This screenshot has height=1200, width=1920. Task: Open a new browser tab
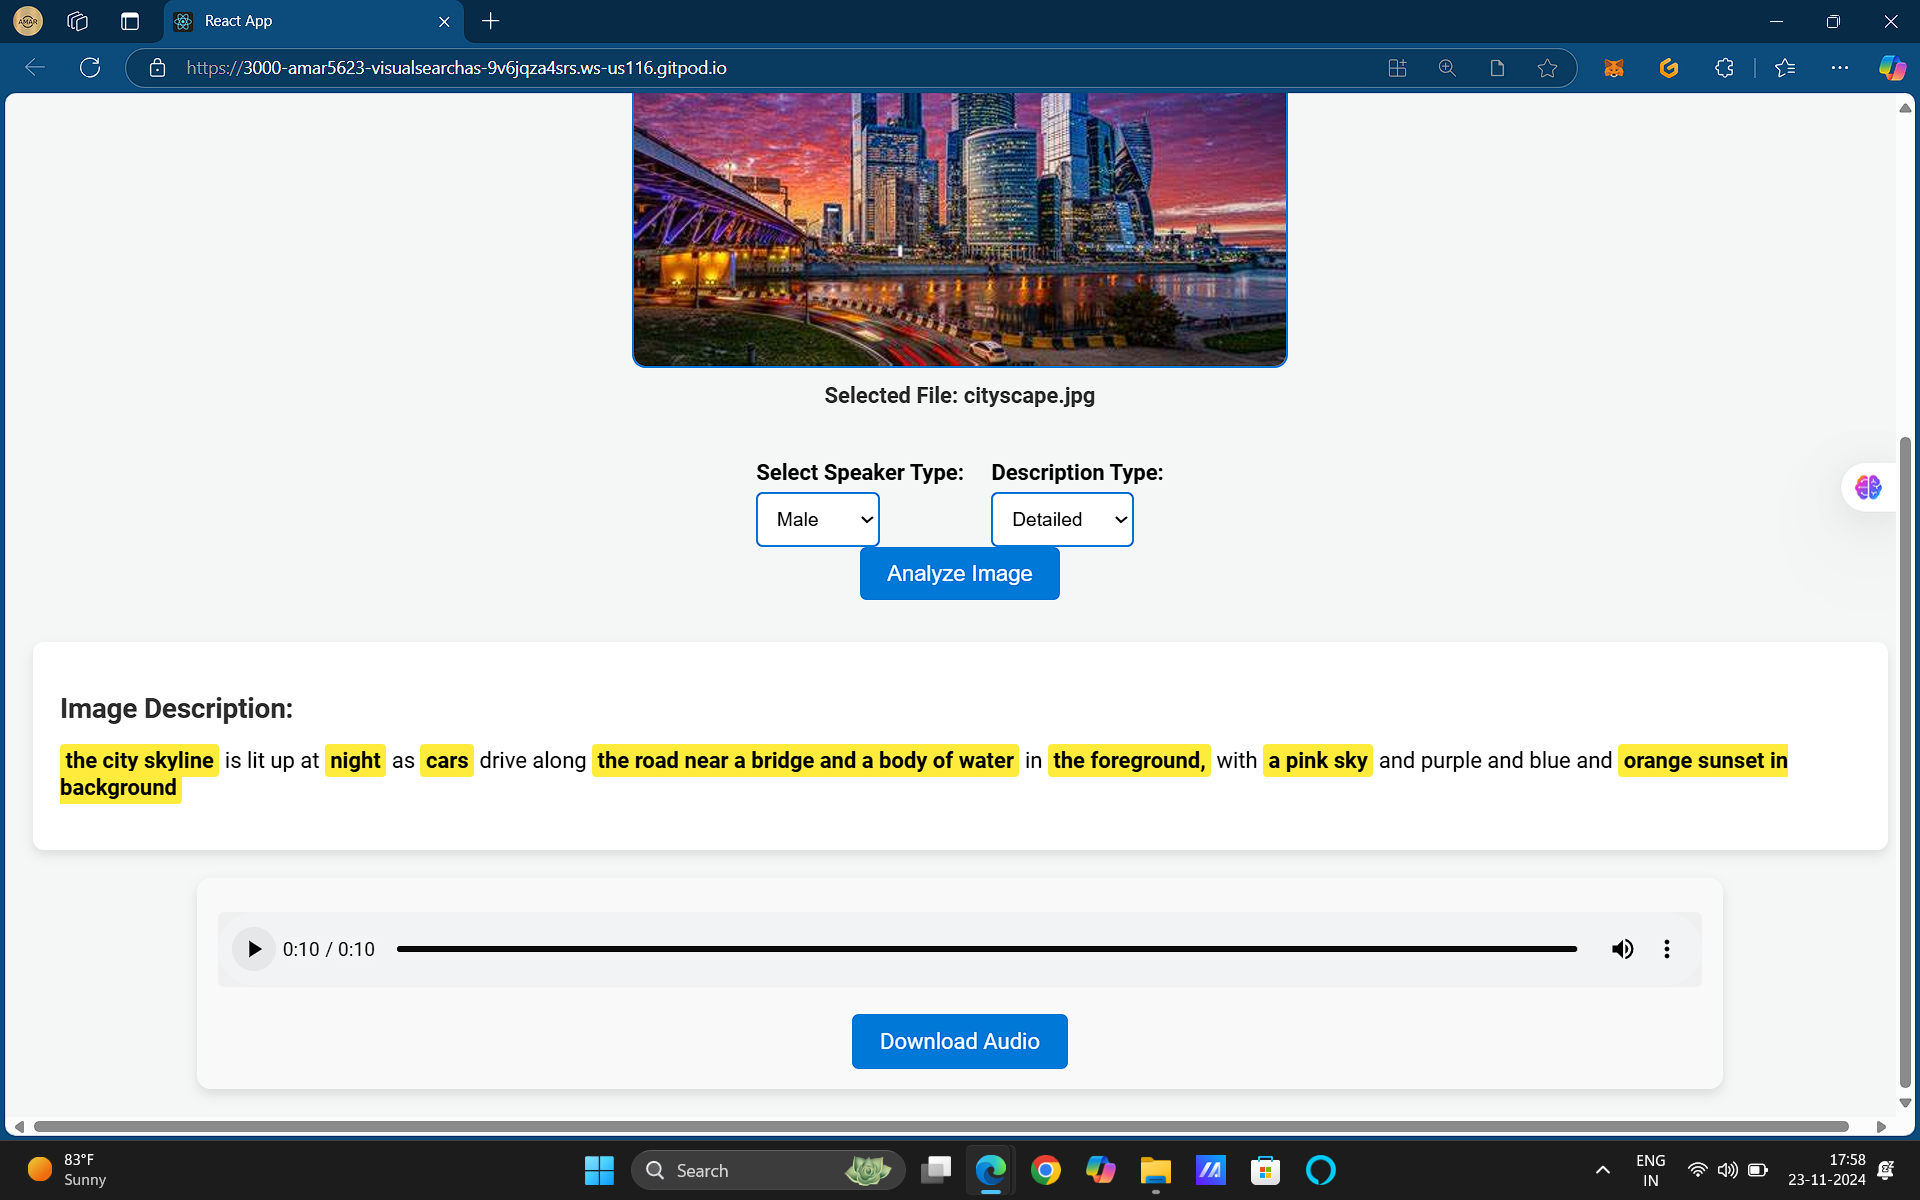[x=490, y=21]
